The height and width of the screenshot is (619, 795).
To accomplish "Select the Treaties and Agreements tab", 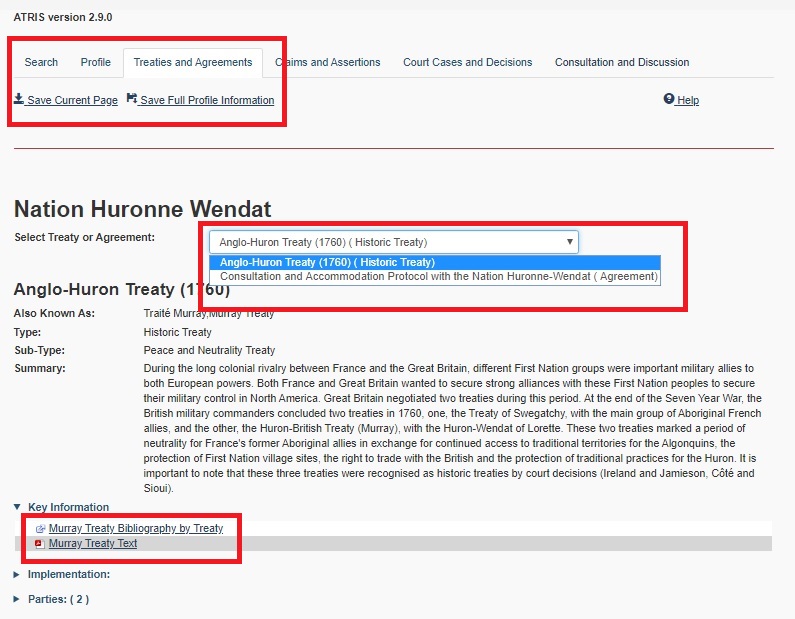I will pos(193,62).
